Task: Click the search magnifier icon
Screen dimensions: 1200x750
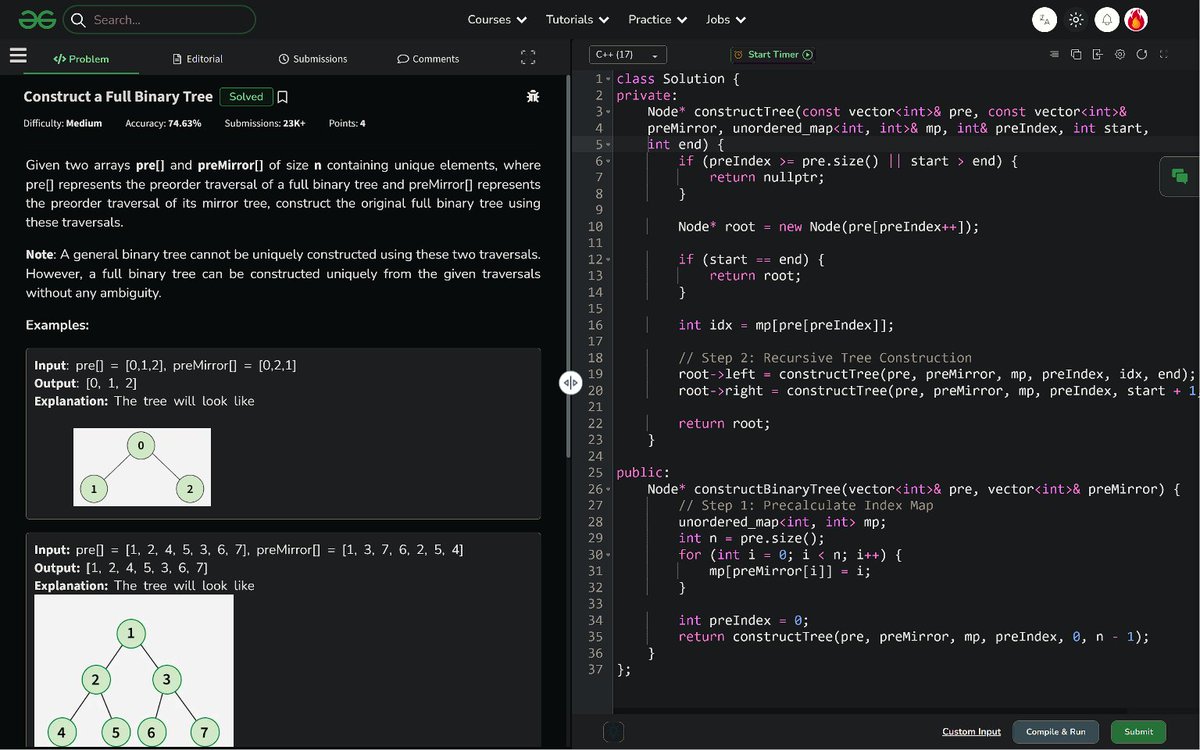Action: (78, 19)
